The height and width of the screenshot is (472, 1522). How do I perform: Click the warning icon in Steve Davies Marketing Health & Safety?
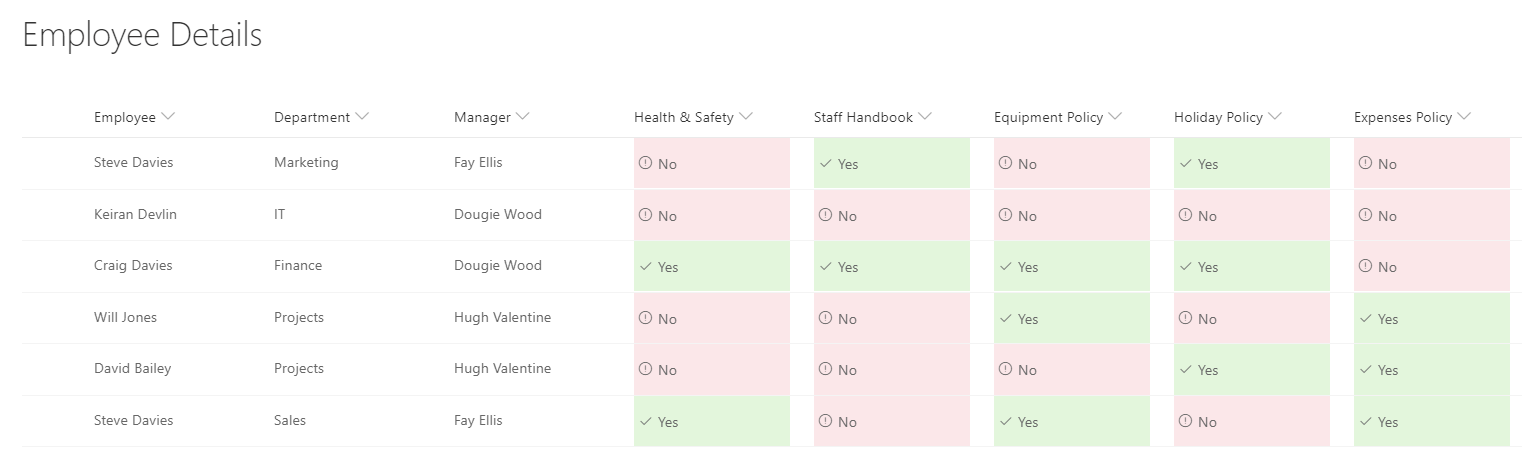(645, 163)
